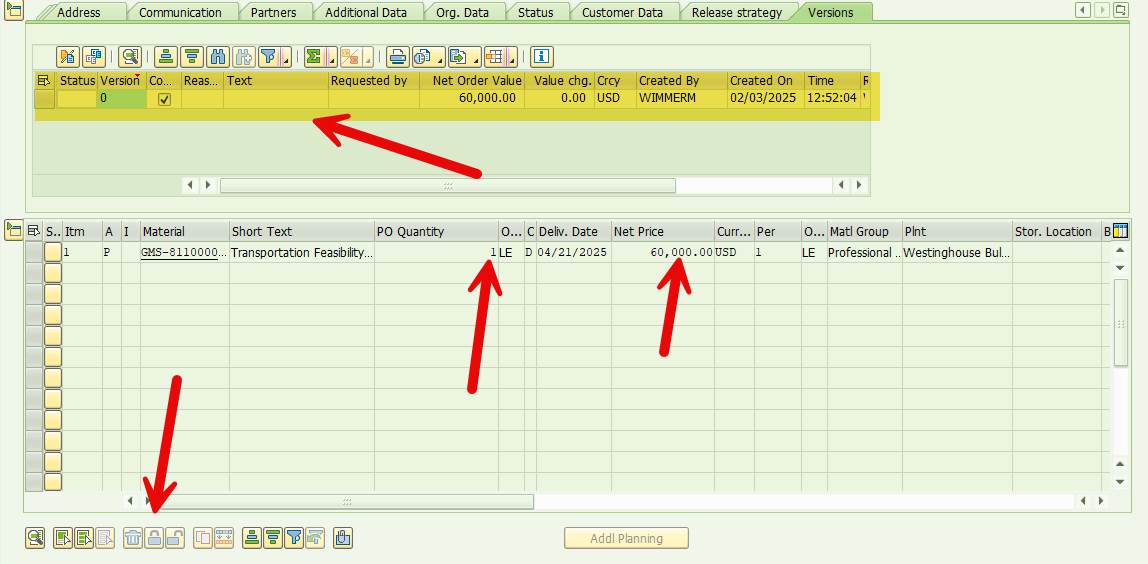The image size is (1148, 564).
Task: Click the Net Order Value column header
Action: 472,81
